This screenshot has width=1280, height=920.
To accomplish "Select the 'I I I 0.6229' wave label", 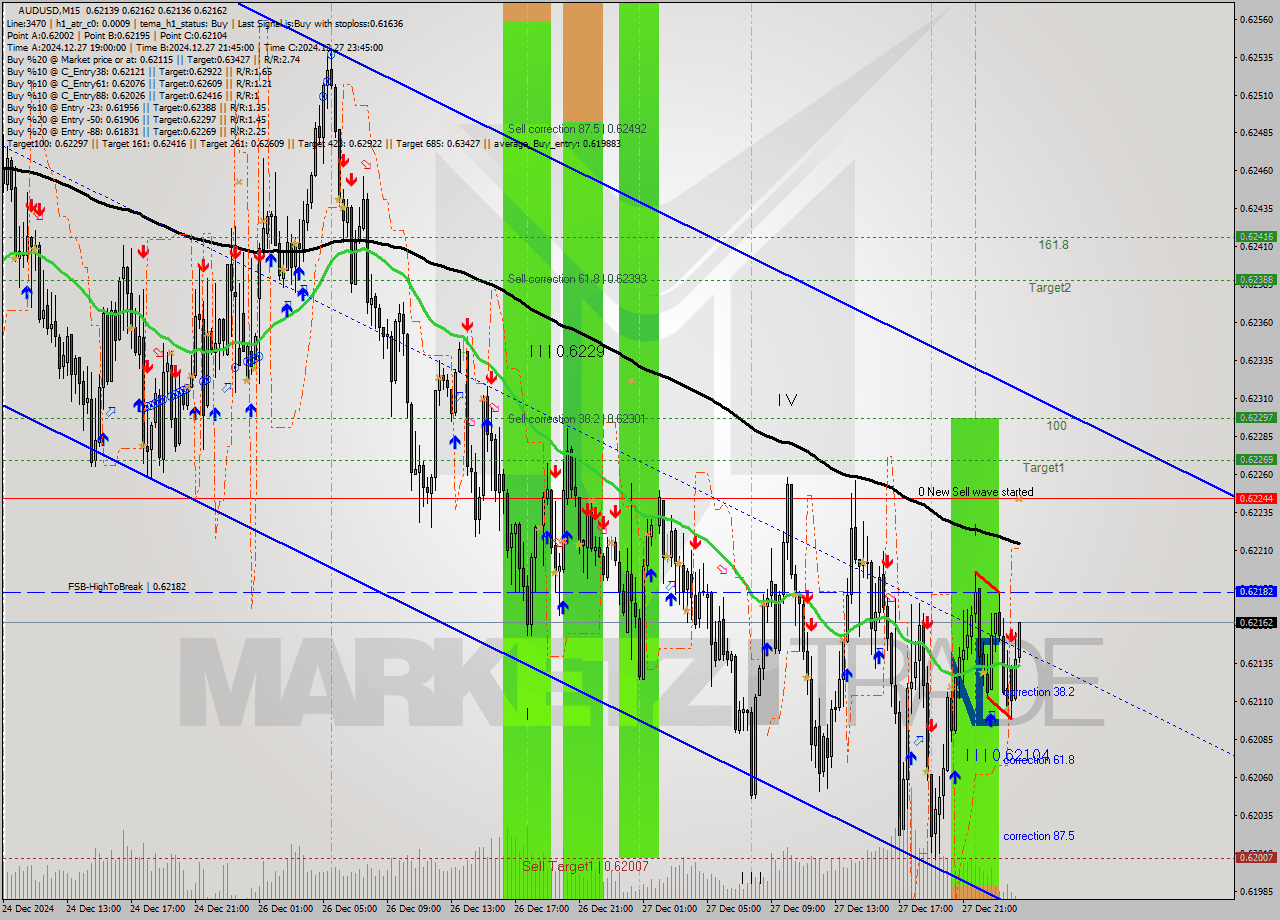I will [x=567, y=351].
